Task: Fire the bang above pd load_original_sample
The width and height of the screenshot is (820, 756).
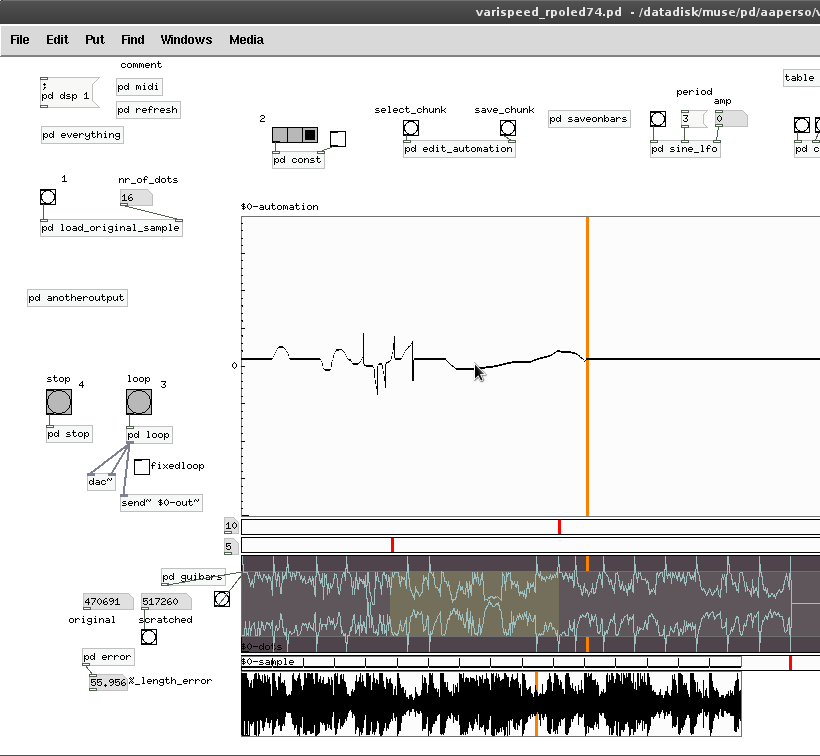Action: click(48, 197)
